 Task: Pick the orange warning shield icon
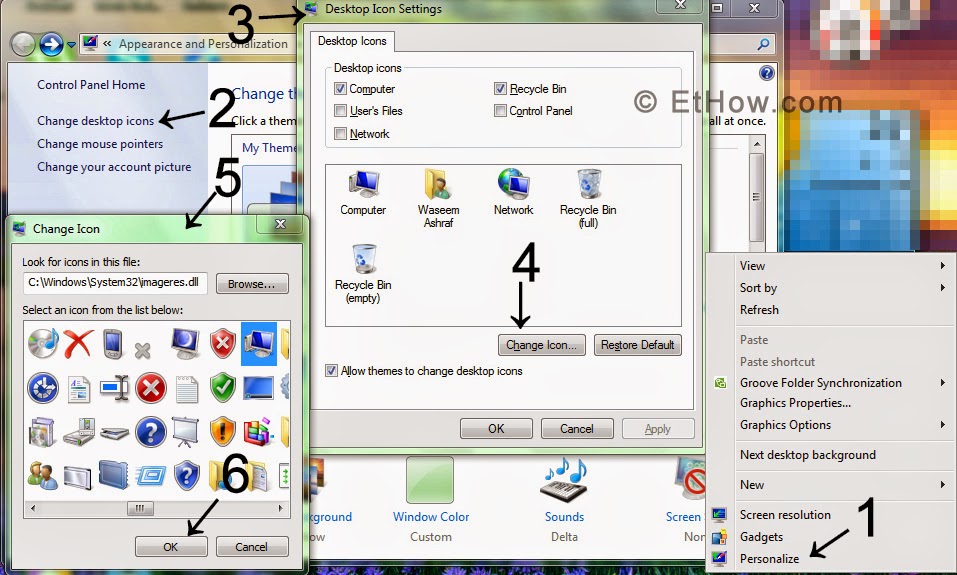click(223, 432)
